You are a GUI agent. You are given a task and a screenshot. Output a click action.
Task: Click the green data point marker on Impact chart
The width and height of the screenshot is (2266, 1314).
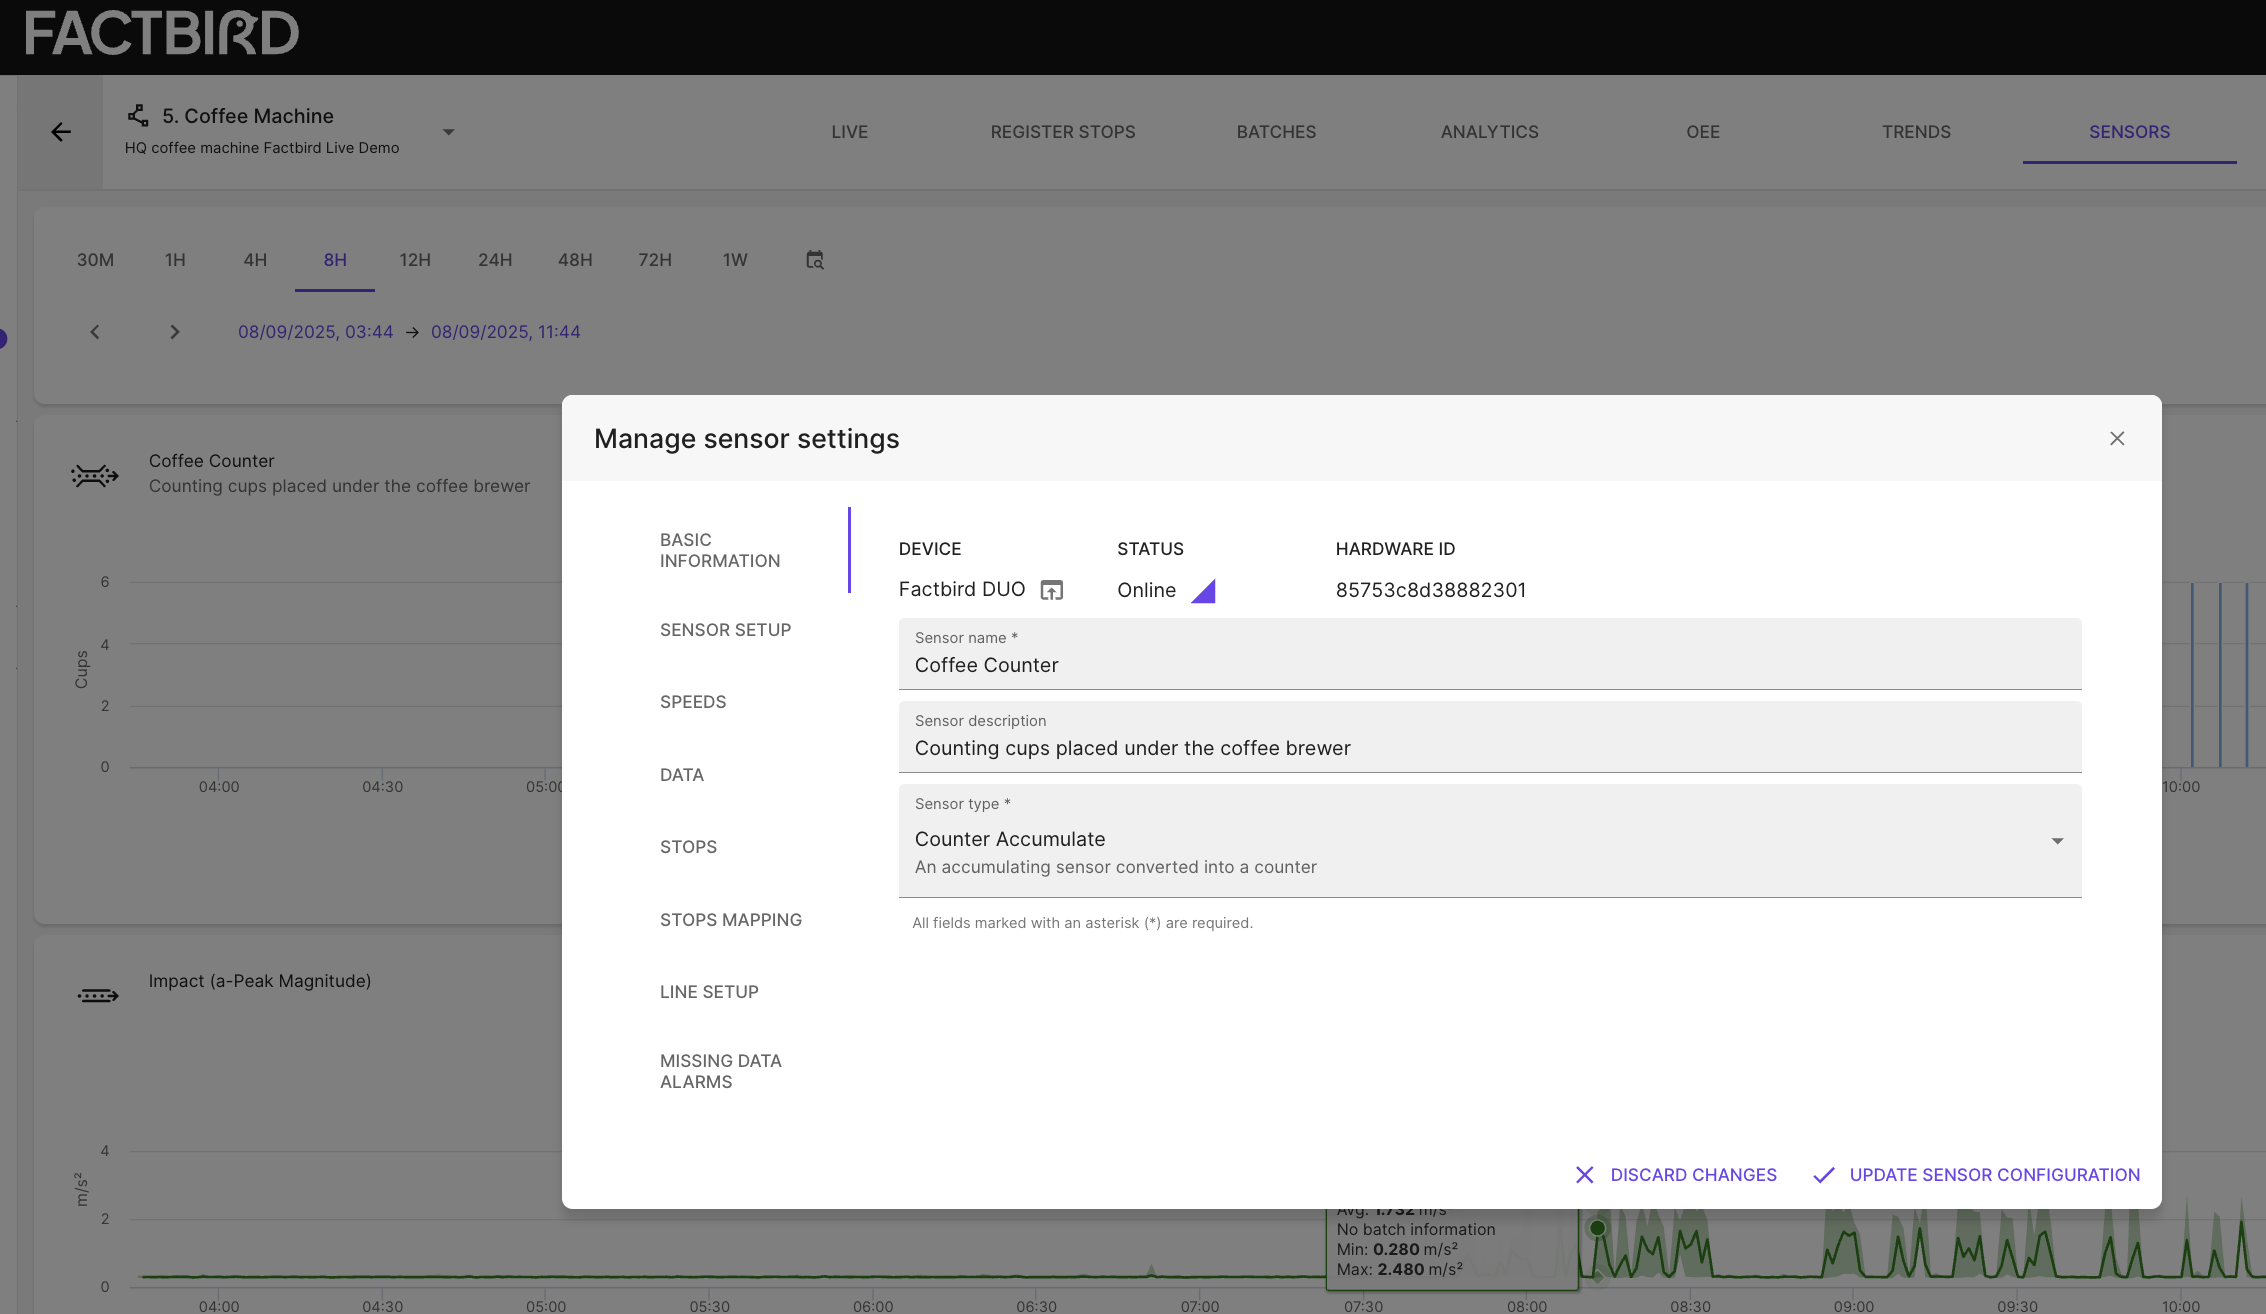[x=1598, y=1228]
